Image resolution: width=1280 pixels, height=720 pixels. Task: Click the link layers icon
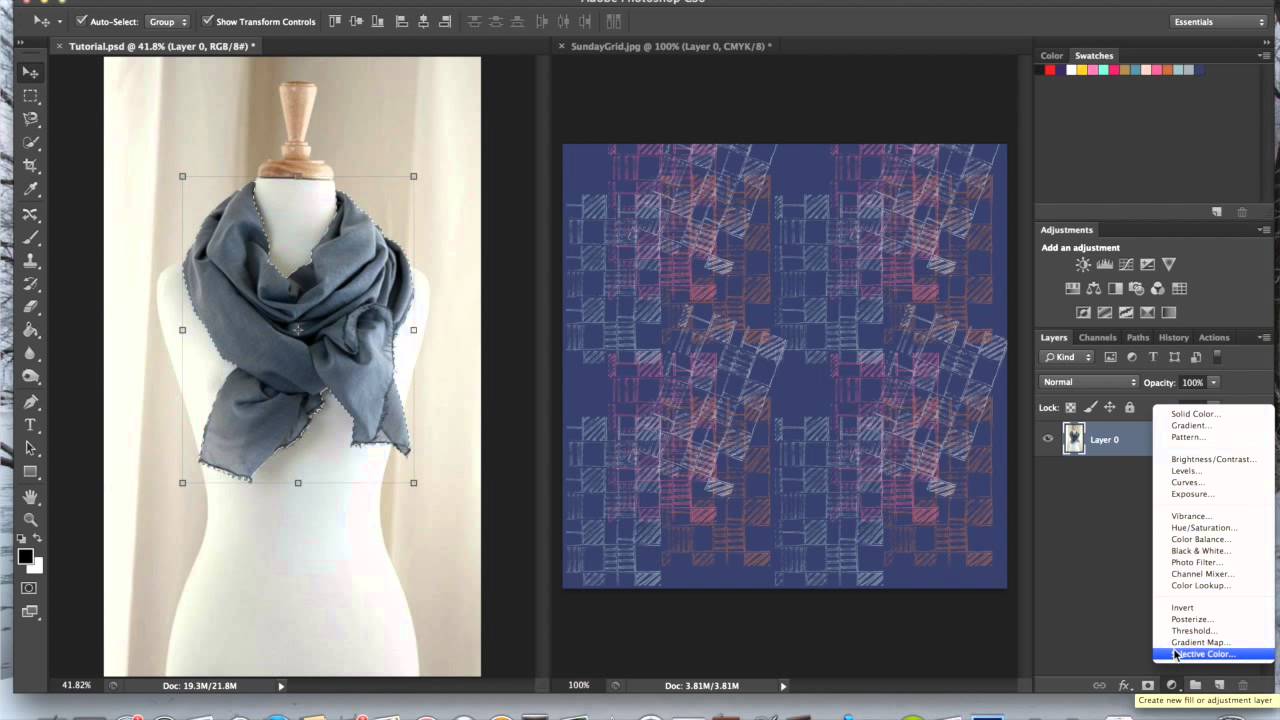1099,685
